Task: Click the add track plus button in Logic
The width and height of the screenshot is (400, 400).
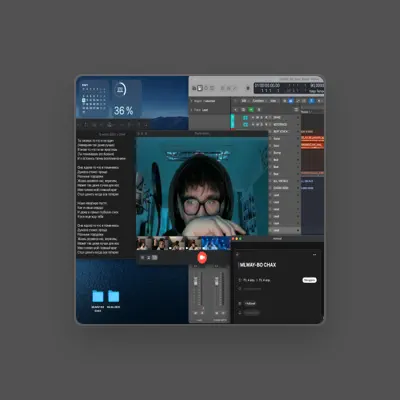Action: point(236,109)
